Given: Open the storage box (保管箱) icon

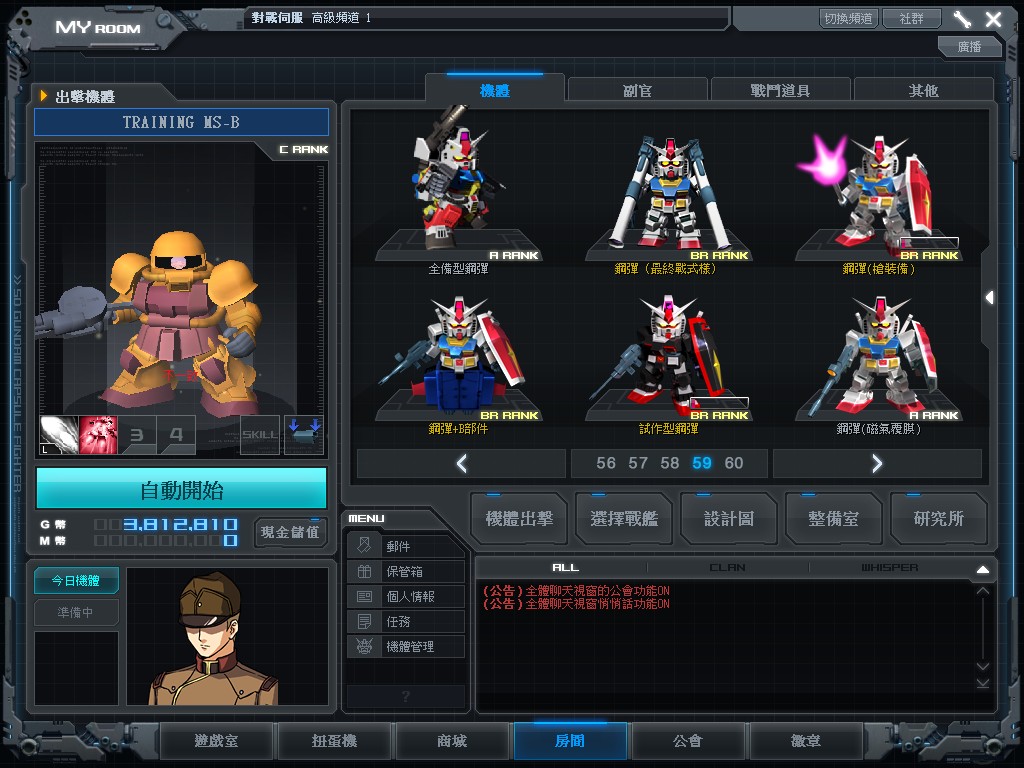Looking at the screenshot, I should (x=364, y=571).
